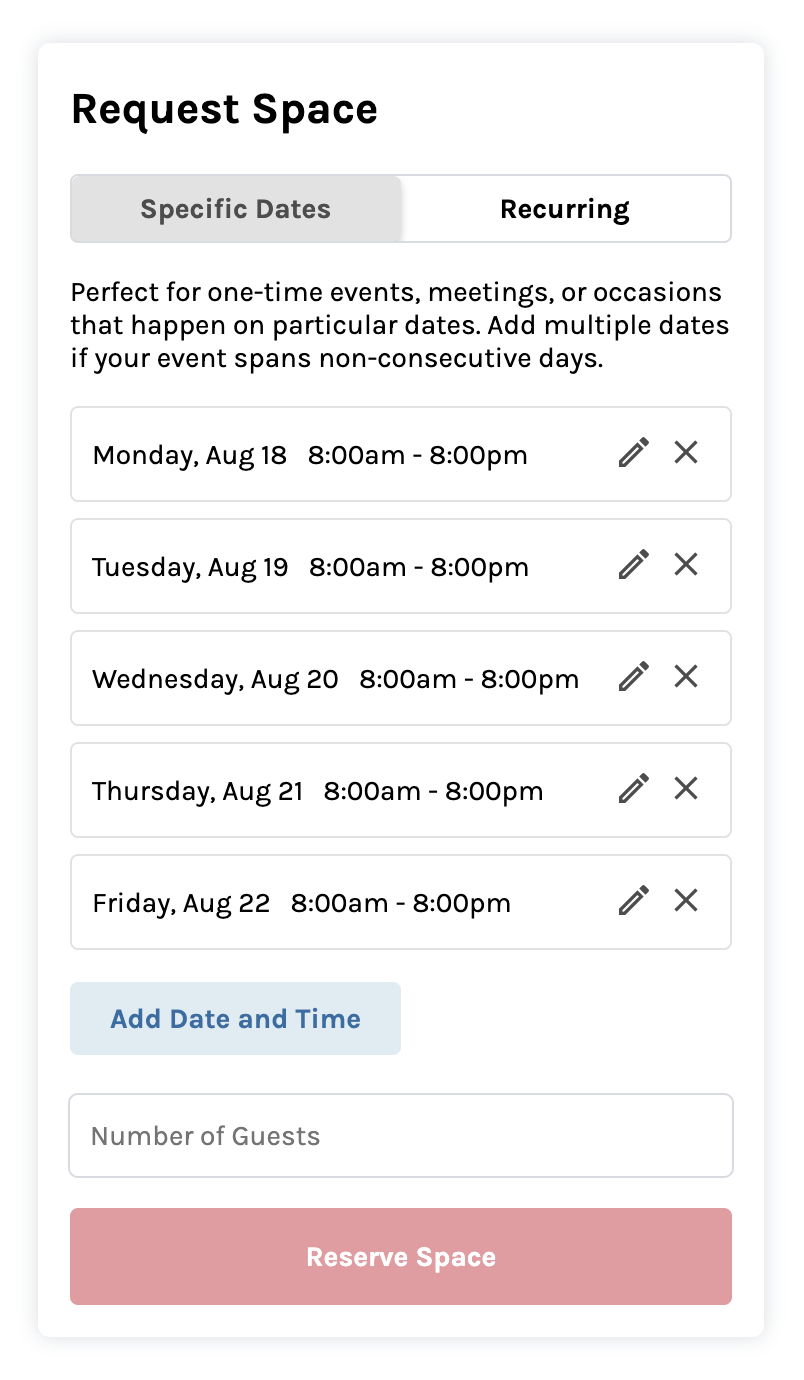804x1380 pixels.
Task: Remove the Monday, Aug 18 date
Action: point(686,453)
